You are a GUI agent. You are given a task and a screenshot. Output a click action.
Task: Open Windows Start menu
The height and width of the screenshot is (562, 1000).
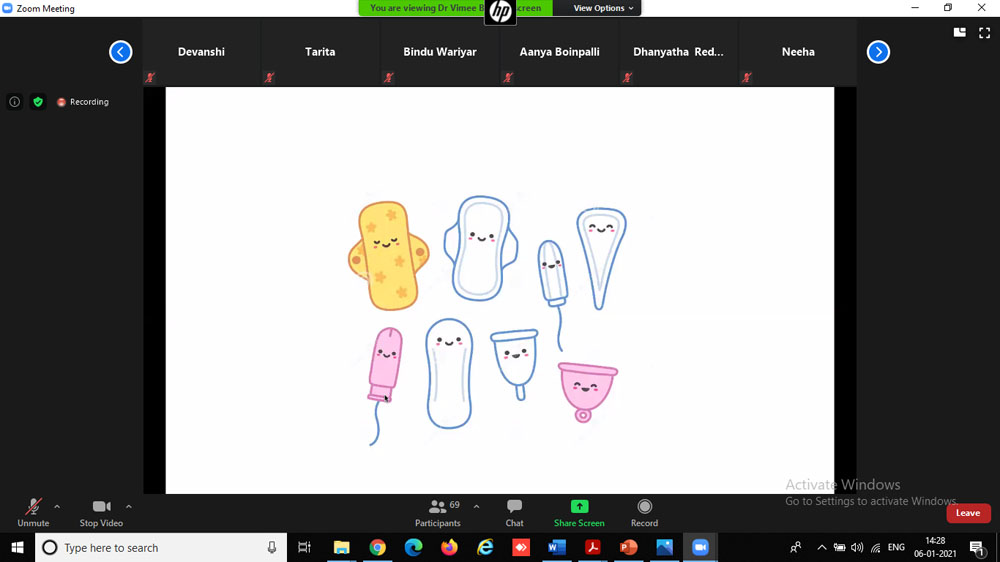click(x=17, y=547)
